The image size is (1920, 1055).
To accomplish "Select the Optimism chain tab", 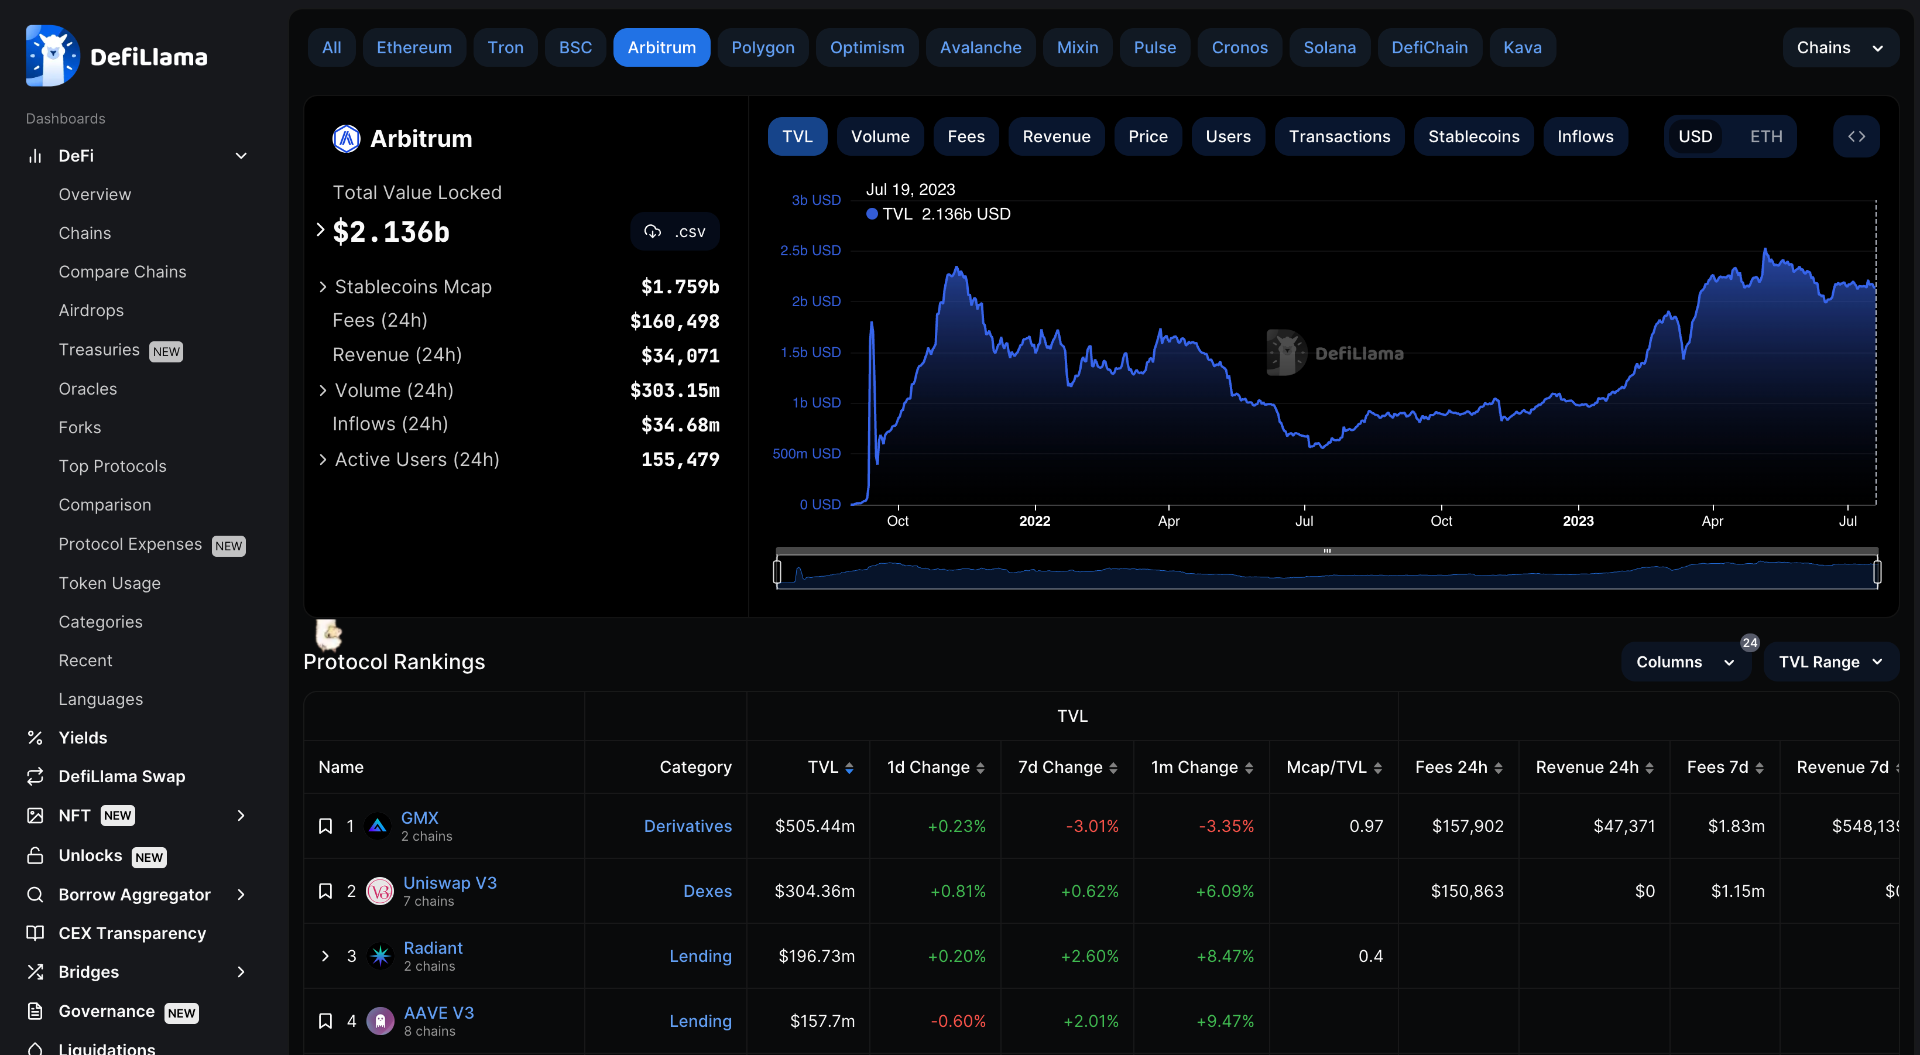I will coord(867,48).
